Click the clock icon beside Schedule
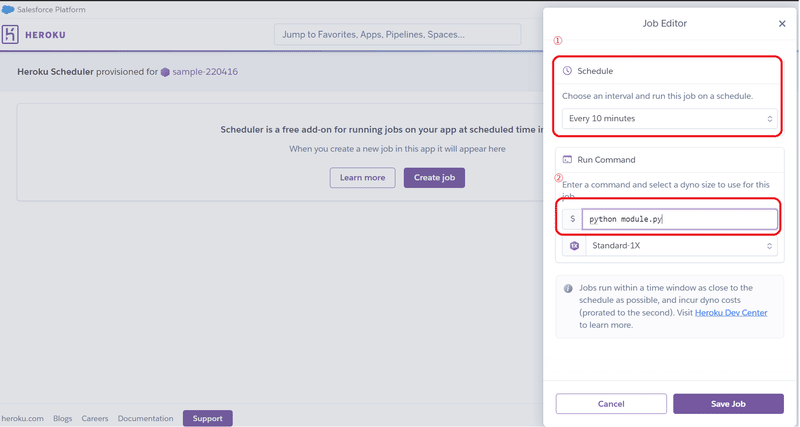The height and width of the screenshot is (427, 800). pyautogui.click(x=567, y=71)
